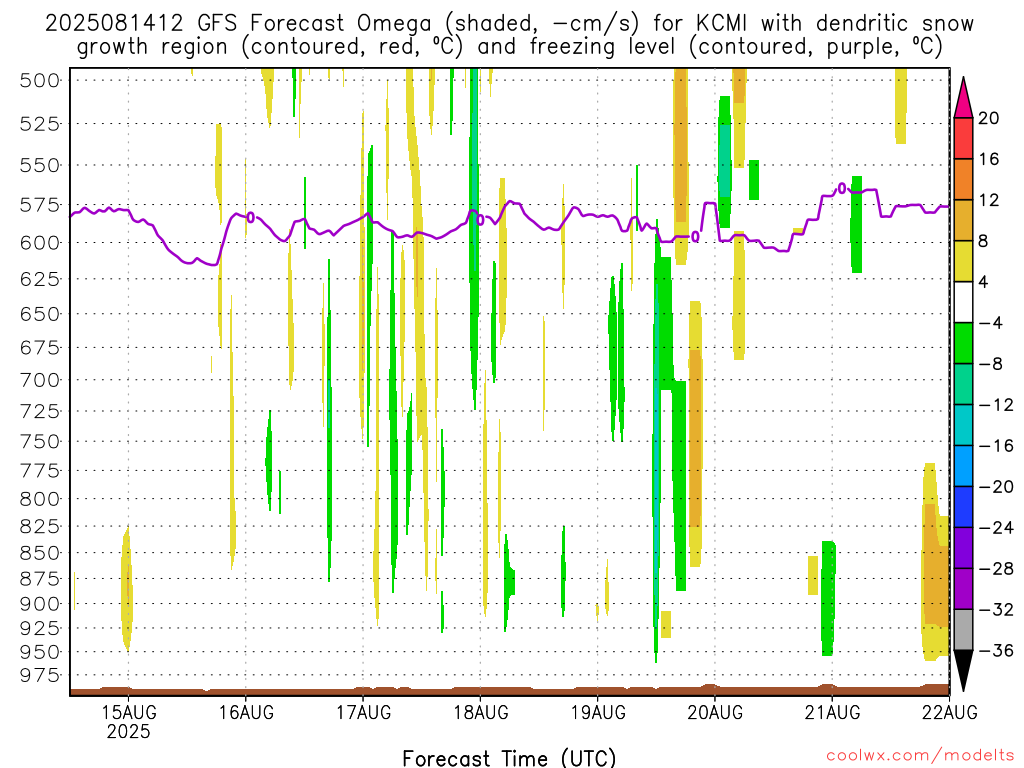Click the 18AUG date axis label
This screenshot has height=768, width=1024.
pos(481,712)
